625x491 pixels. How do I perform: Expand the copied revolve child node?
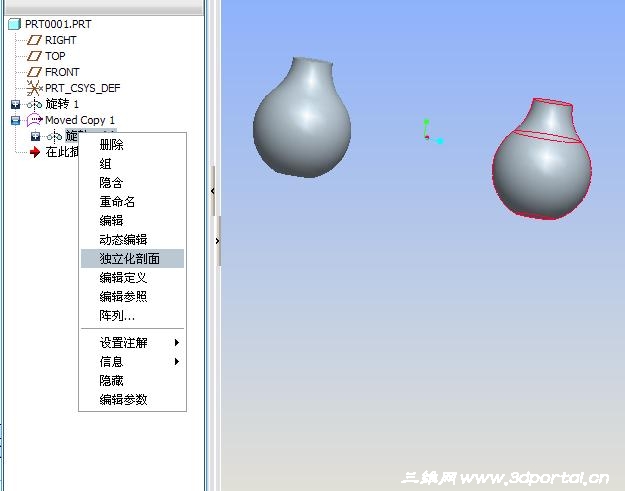pyautogui.click(x=35, y=136)
